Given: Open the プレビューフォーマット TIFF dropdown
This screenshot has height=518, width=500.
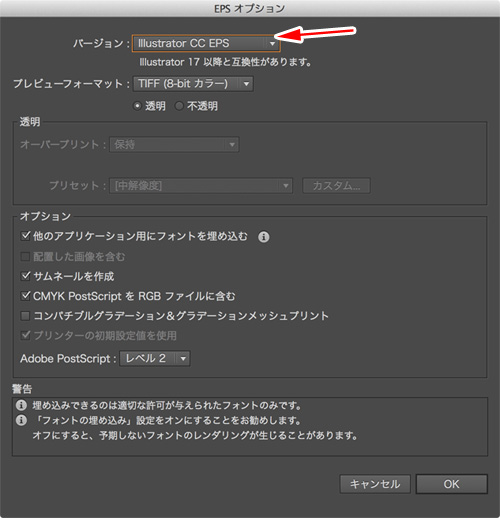Looking at the screenshot, I should [x=193, y=84].
